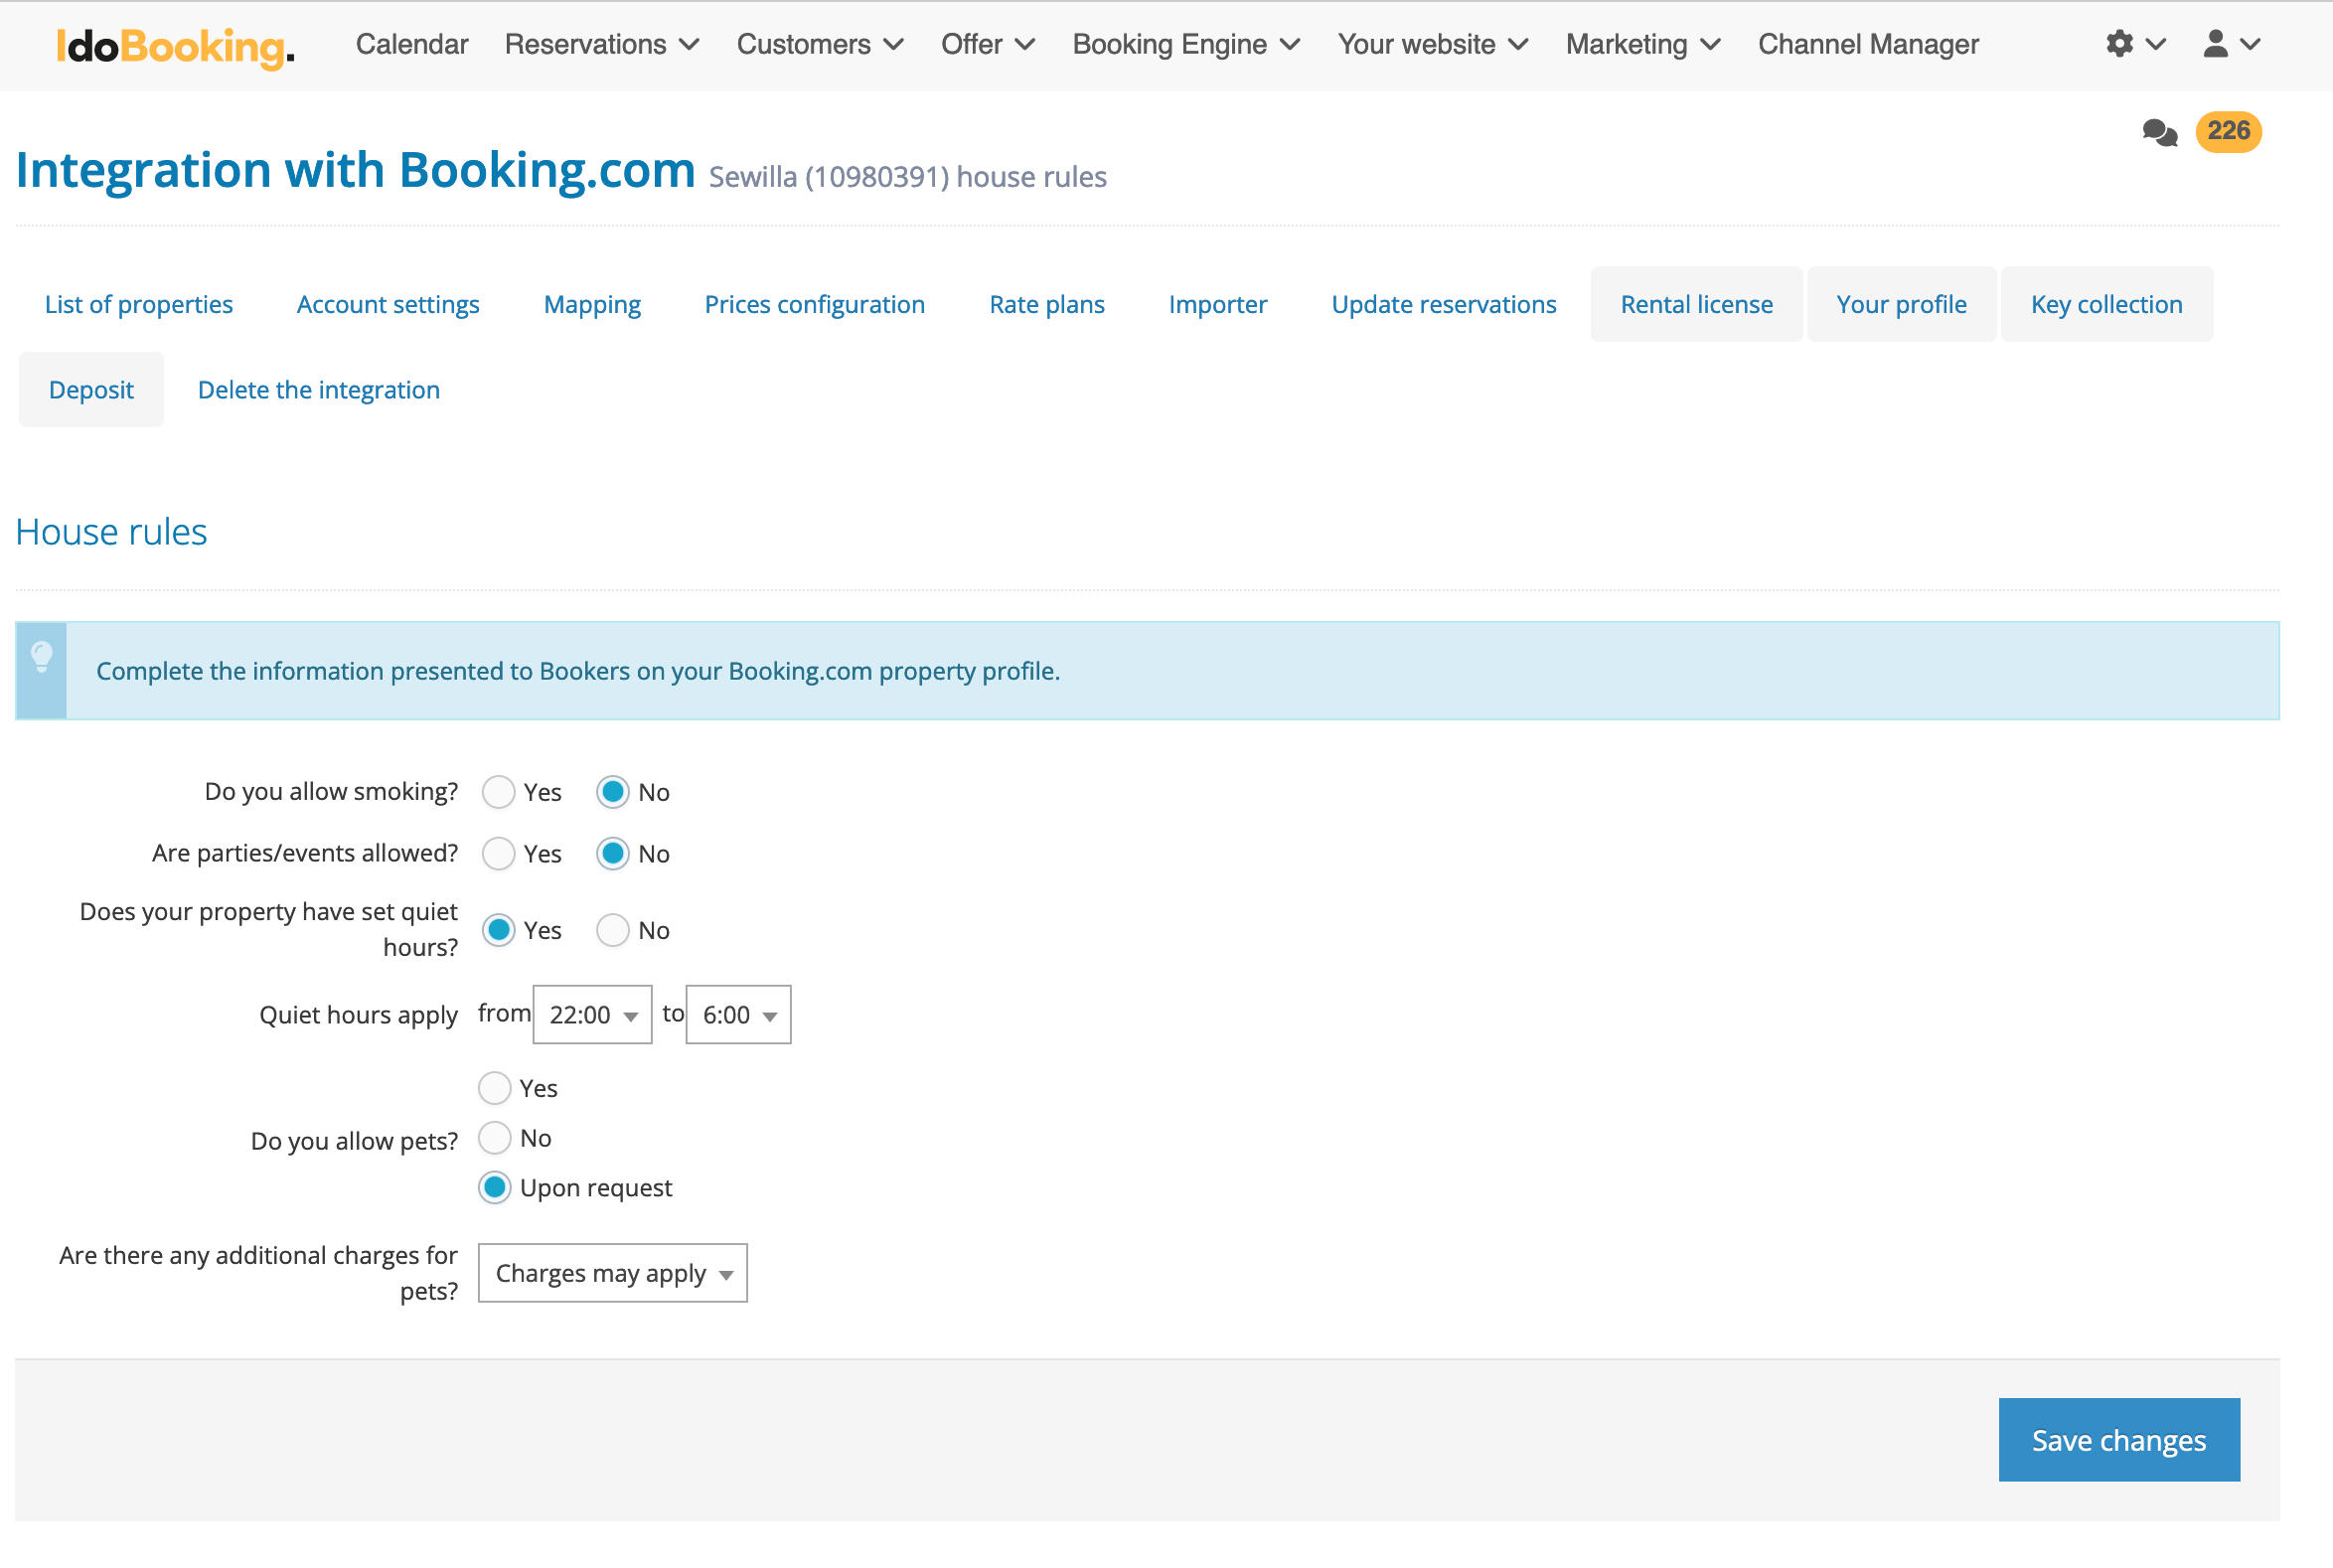Open the user account icon menu
Viewport: 2333px width, 1568px height.
[2216, 44]
